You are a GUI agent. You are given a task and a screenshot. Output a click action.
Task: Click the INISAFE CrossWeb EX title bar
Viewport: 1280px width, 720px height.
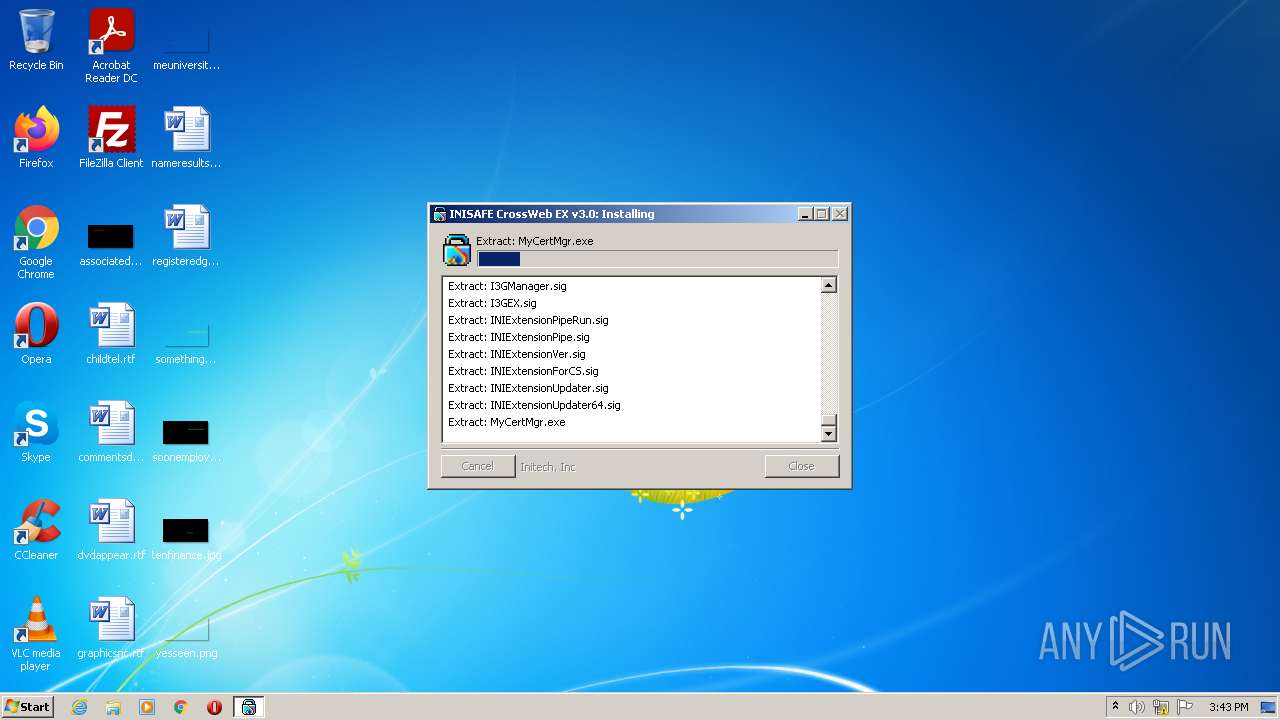[x=640, y=214]
